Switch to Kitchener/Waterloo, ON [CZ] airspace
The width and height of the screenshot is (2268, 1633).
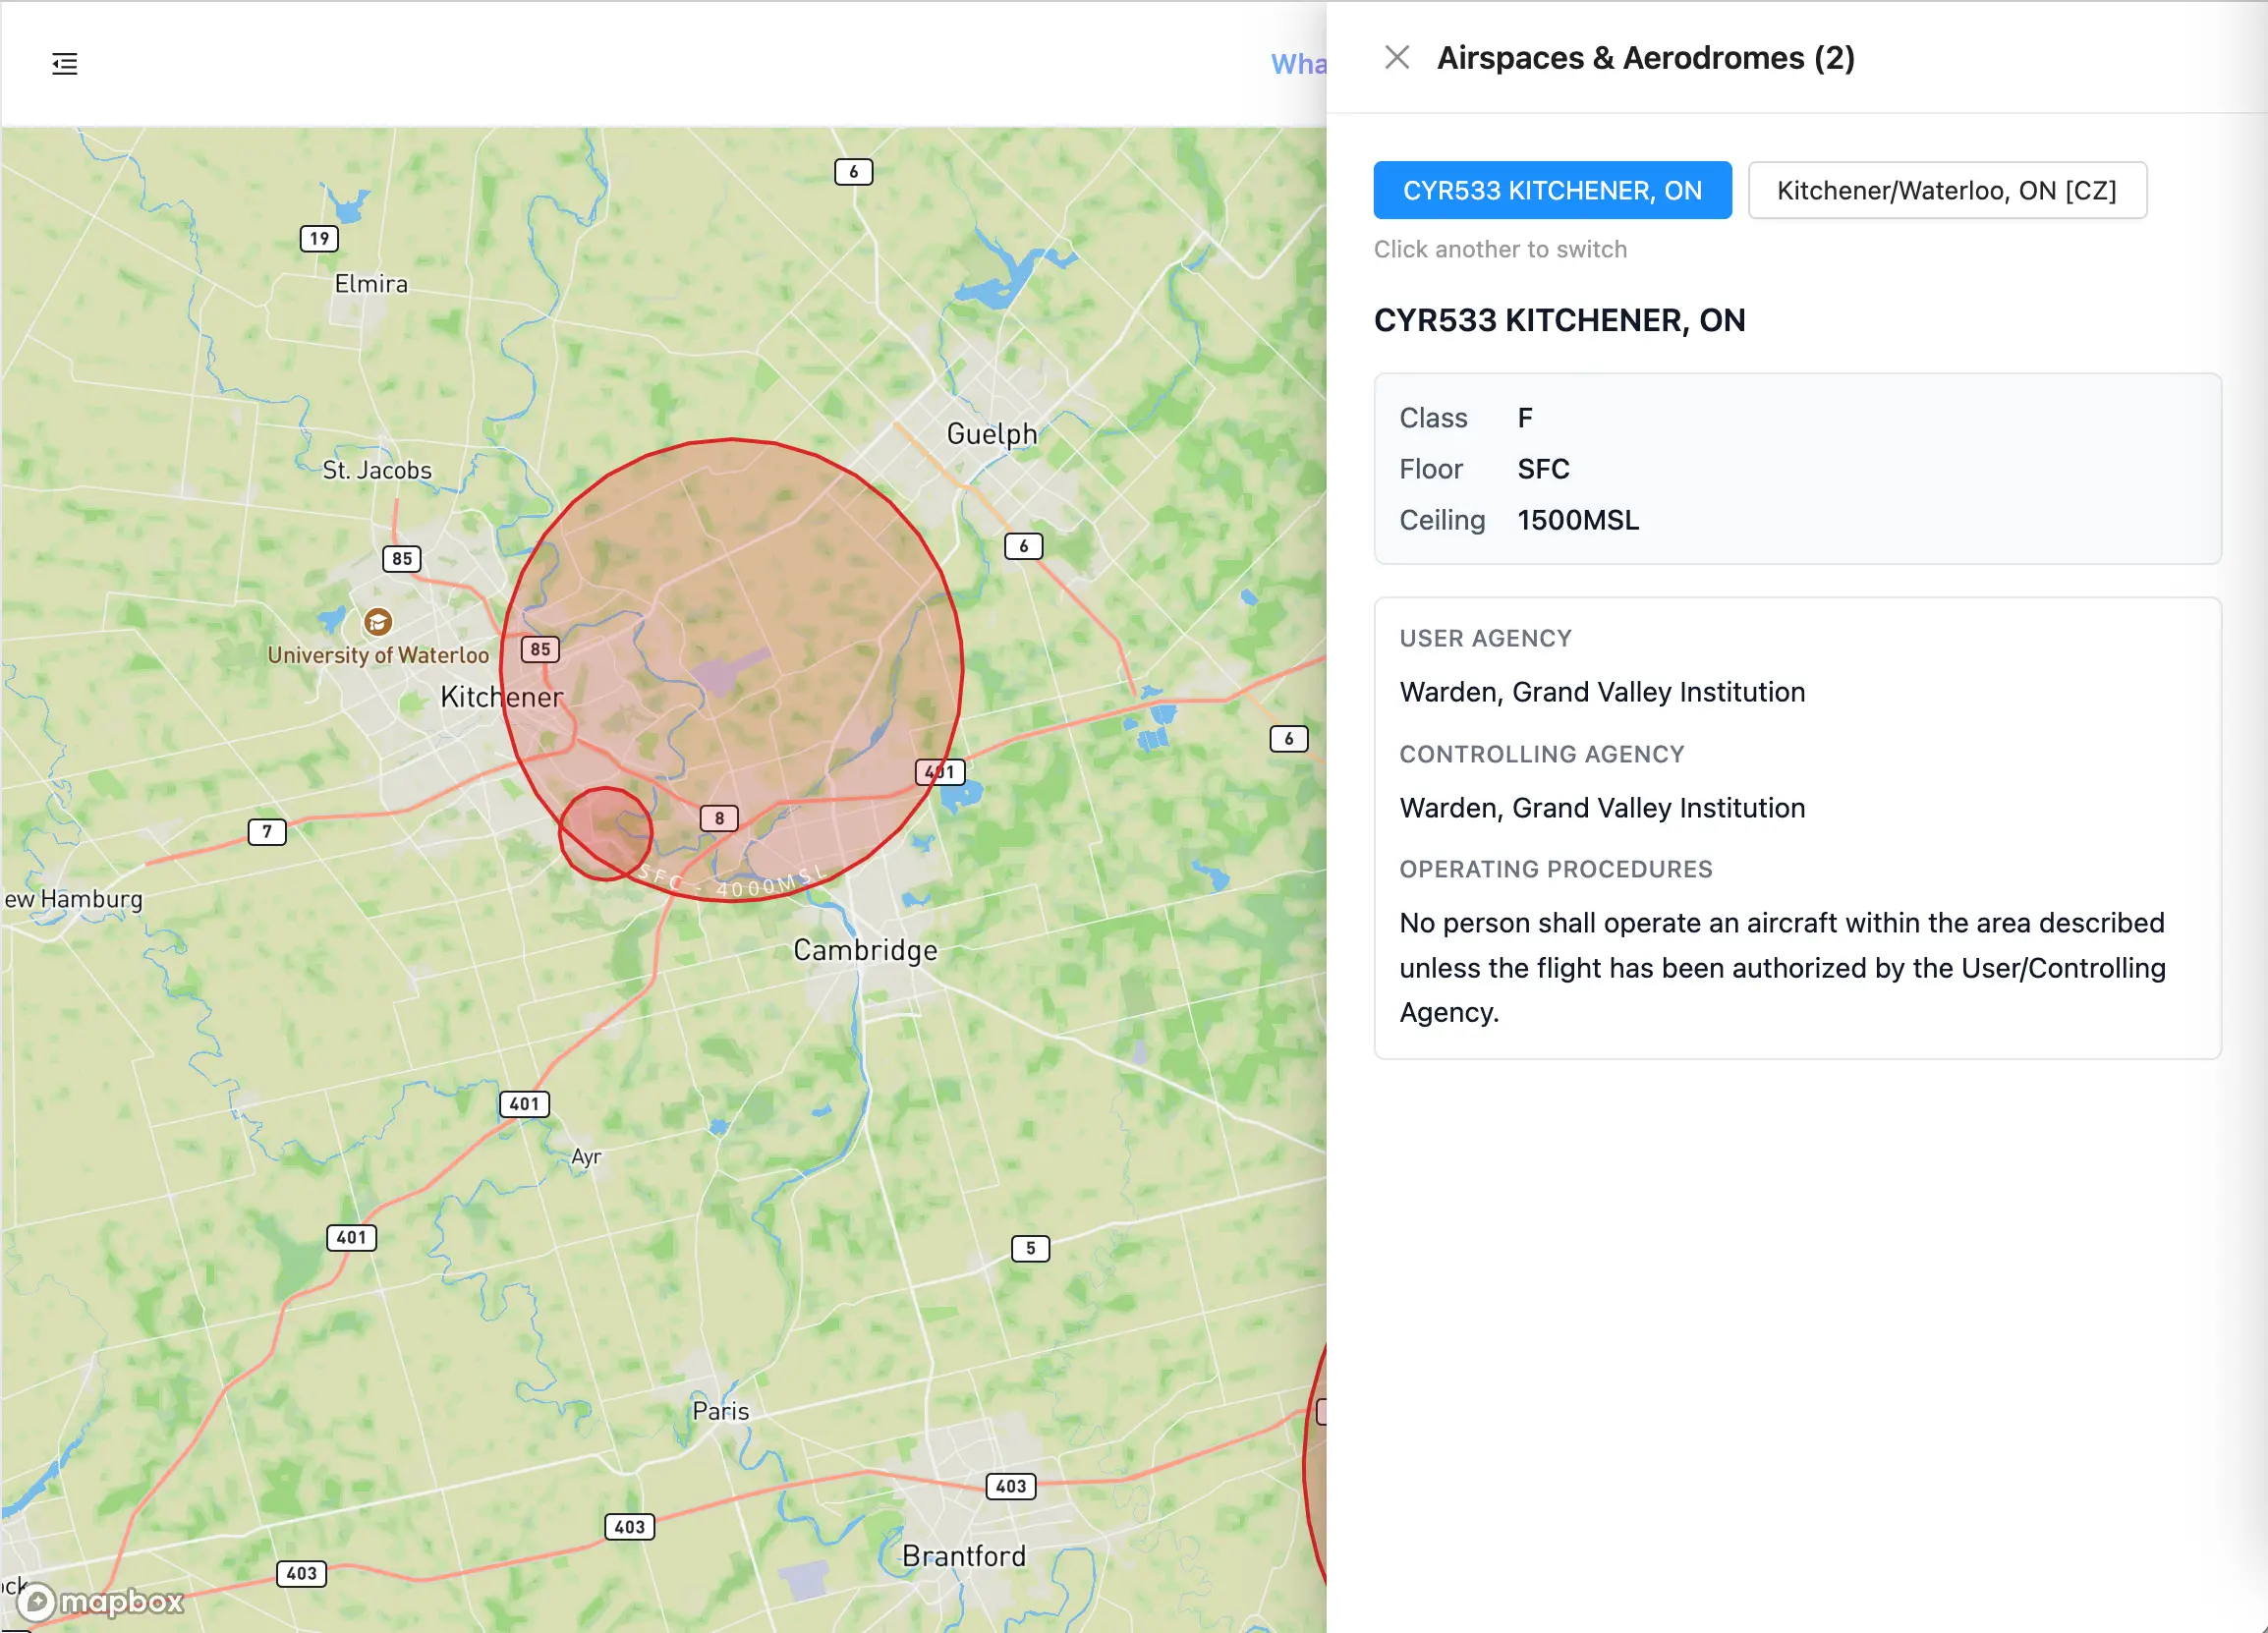coord(1947,190)
